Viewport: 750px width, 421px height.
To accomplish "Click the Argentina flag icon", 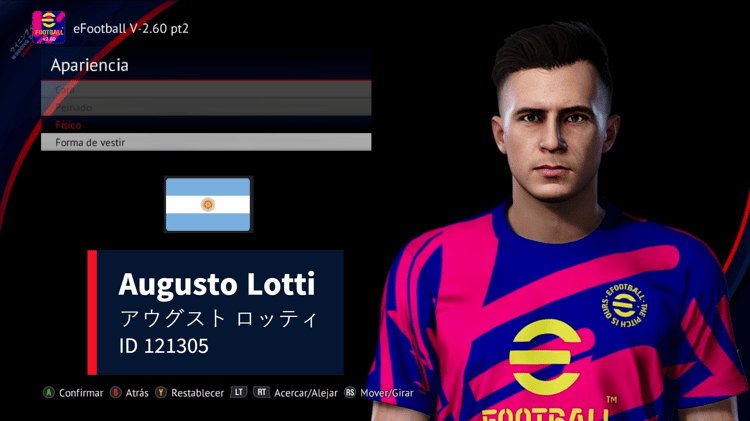I will [x=208, y=204].
